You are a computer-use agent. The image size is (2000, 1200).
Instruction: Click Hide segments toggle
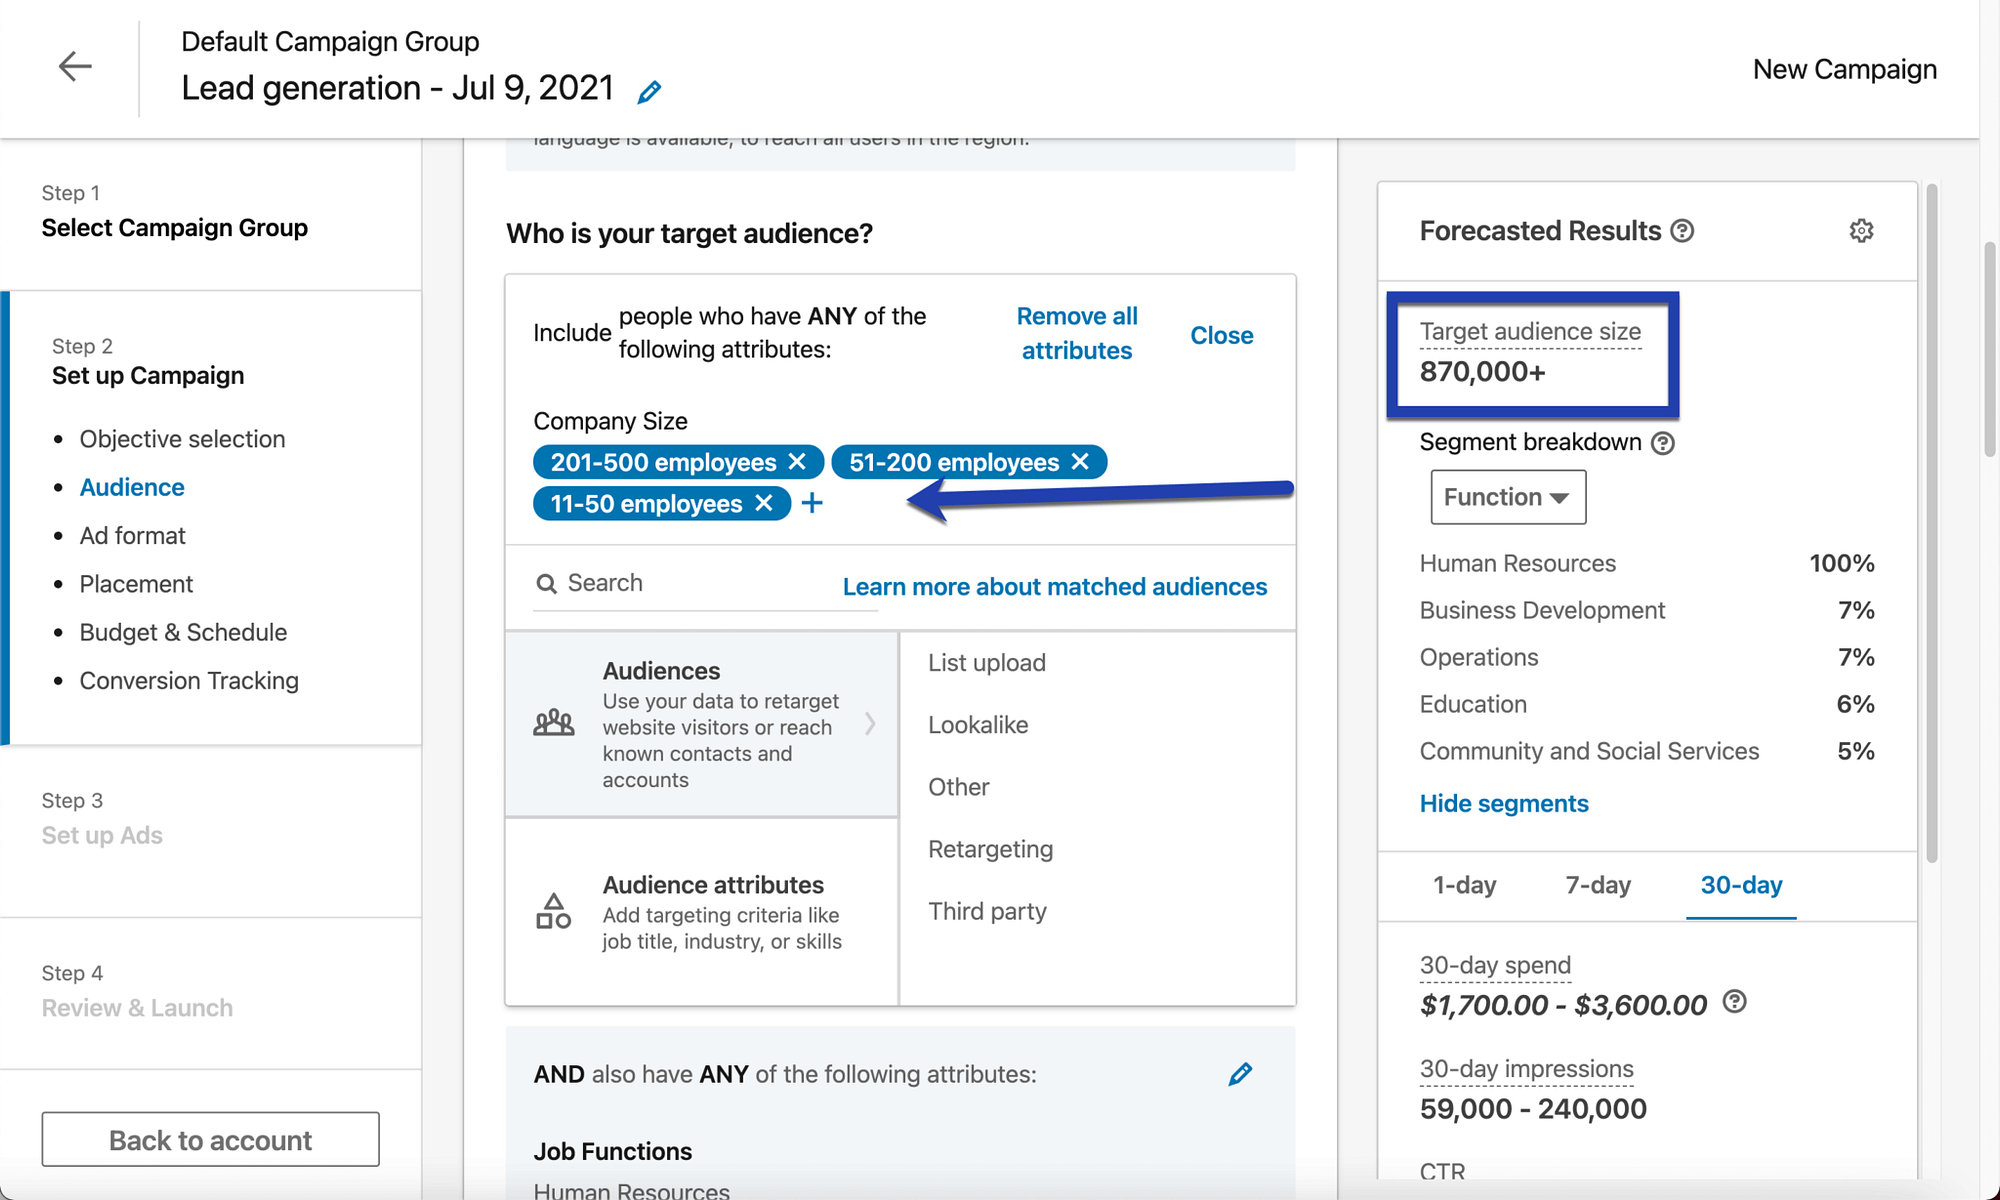tap(1504, 801)
